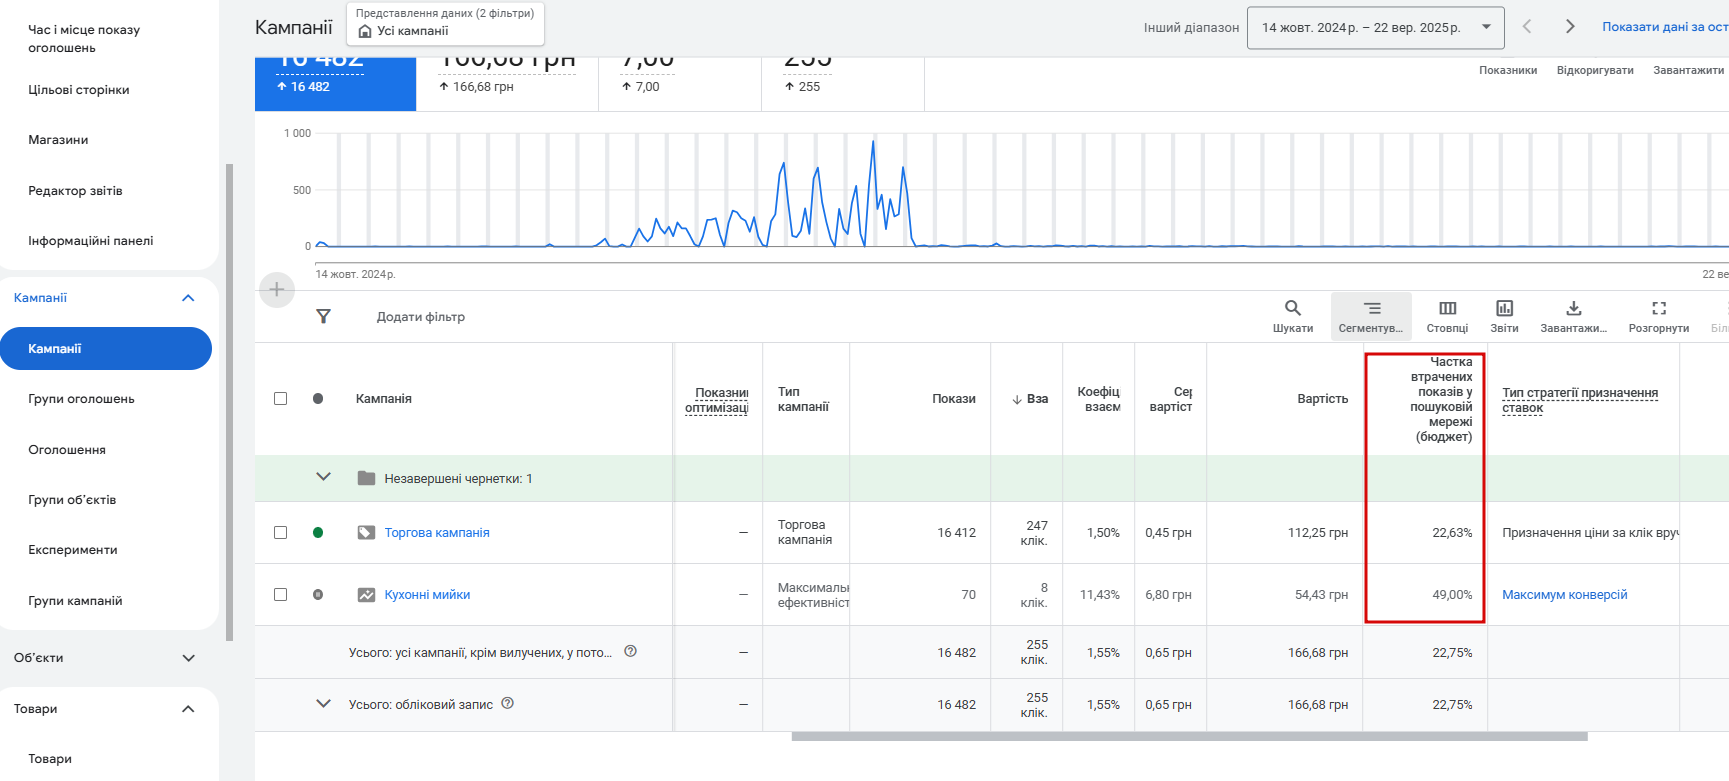The width and height of the screenshot is (1729, 781).
Task: Expand the Об'єкти sidebar section
Action: click(x=188, y=658)
